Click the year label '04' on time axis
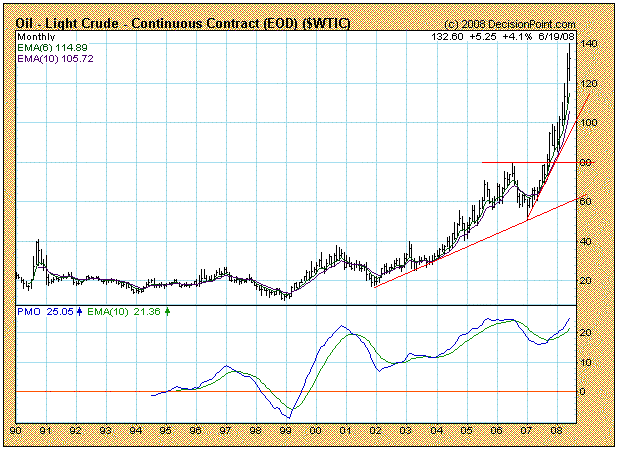Screen dimensions: 618x450 [x=437, y=430]
